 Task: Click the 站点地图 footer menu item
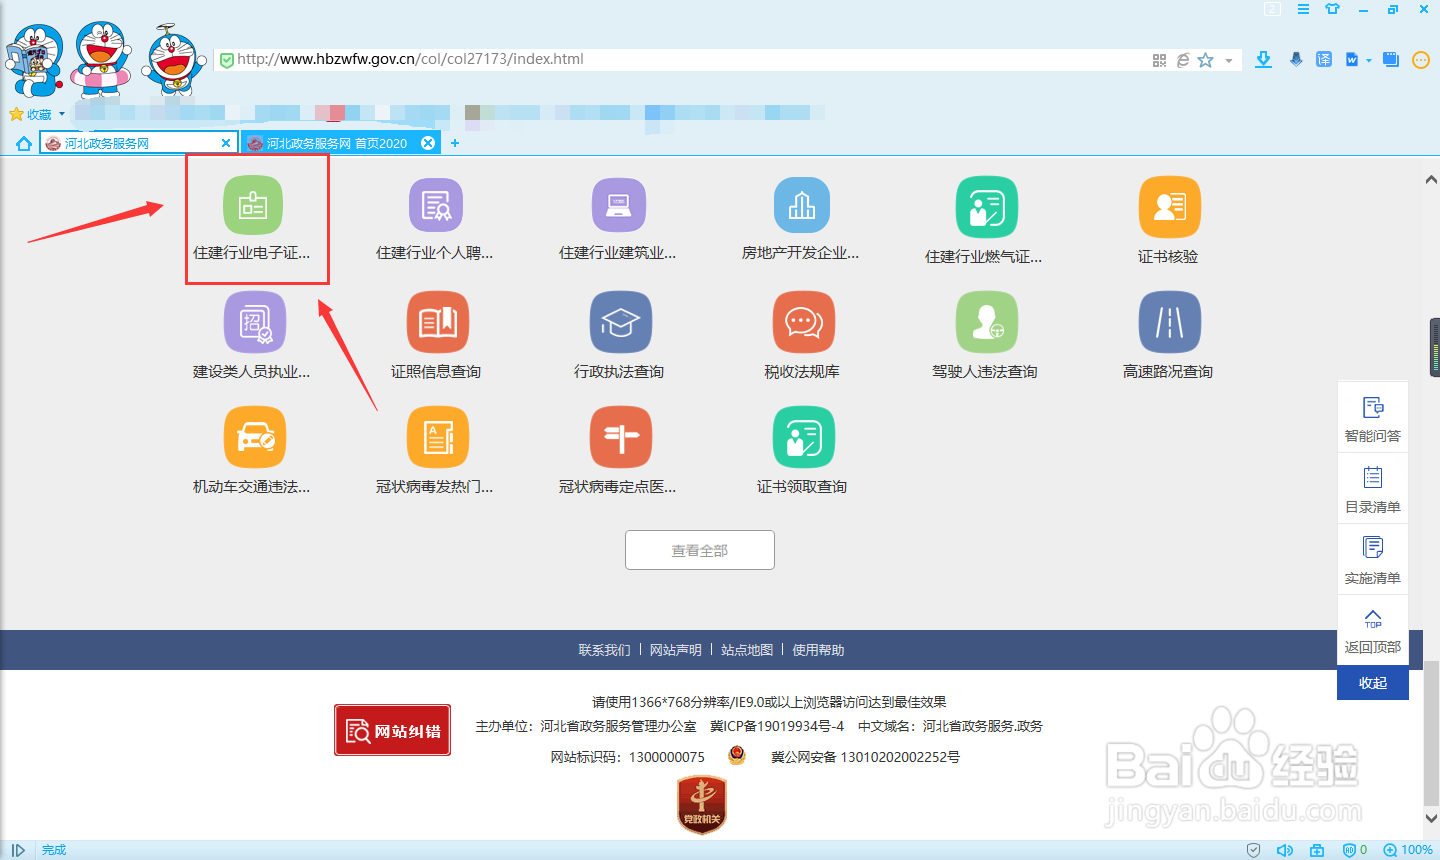click(x=744, y=649)
